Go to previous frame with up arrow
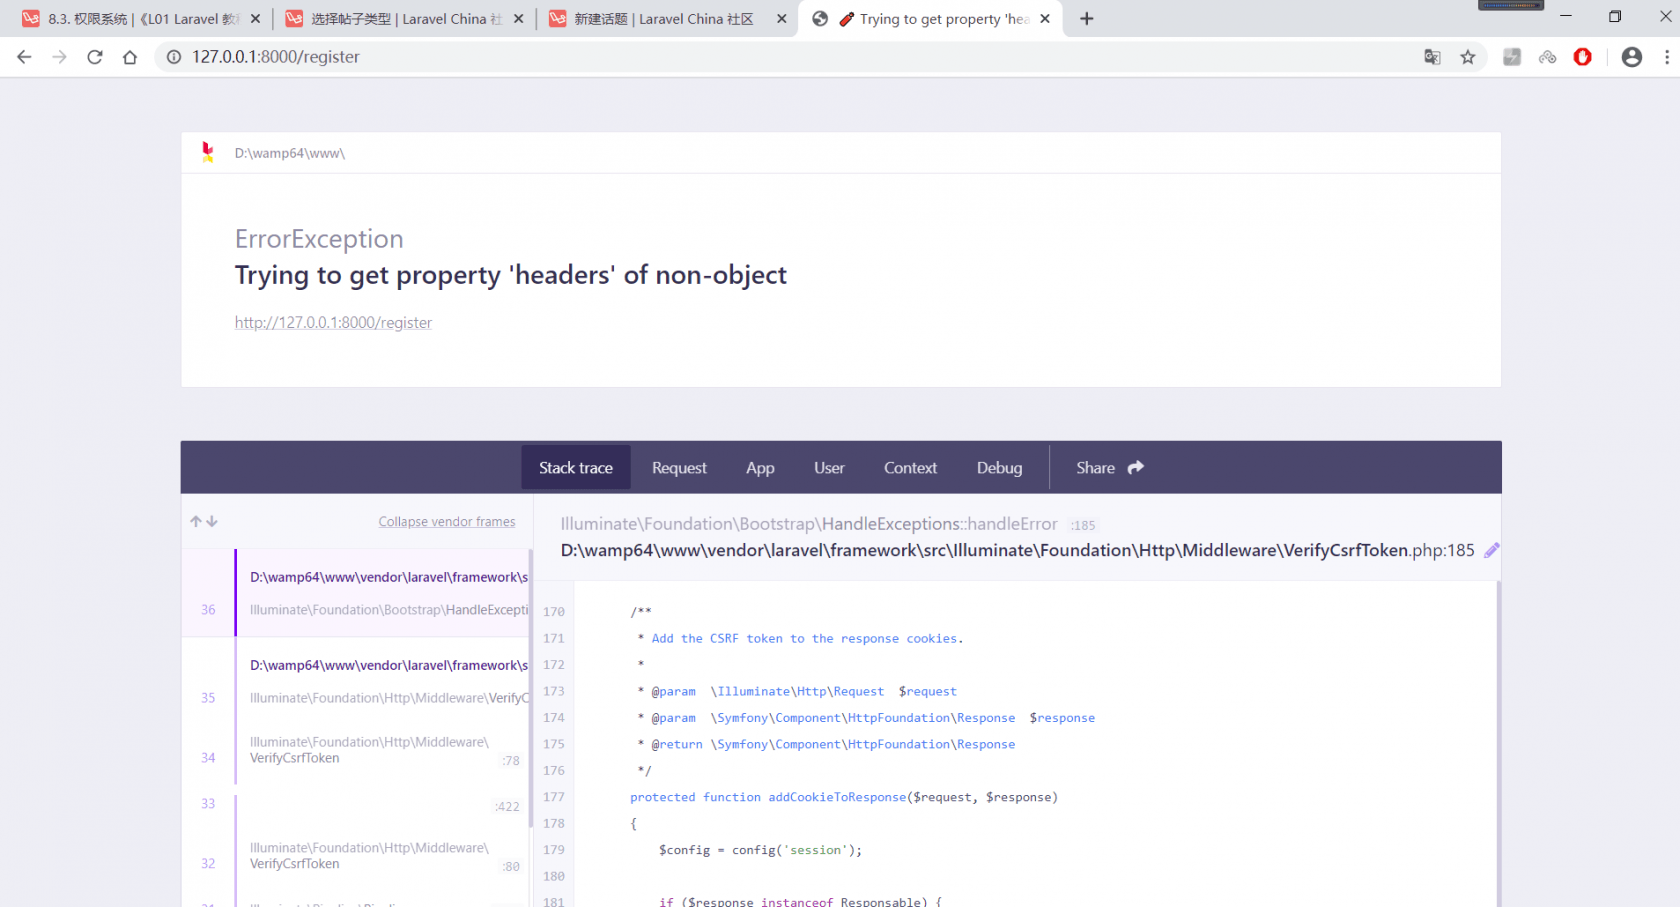1680x907 pixels. point(196,521)
